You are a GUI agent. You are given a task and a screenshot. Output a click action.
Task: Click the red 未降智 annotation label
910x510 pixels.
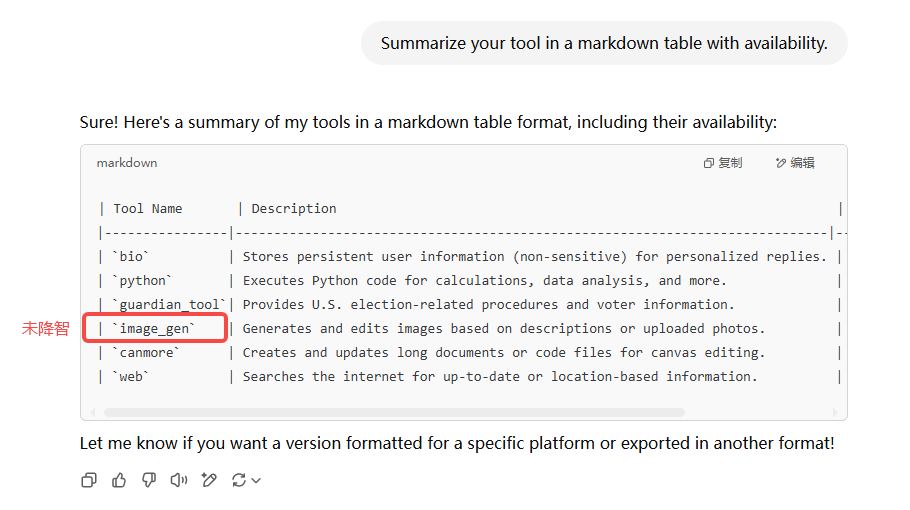point(45,328)
